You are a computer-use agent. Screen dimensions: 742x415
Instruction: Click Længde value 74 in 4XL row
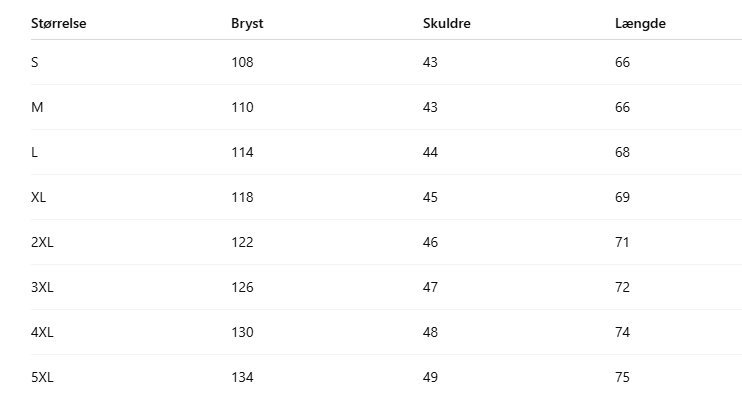pyautogui.click(x=622, y=332)
